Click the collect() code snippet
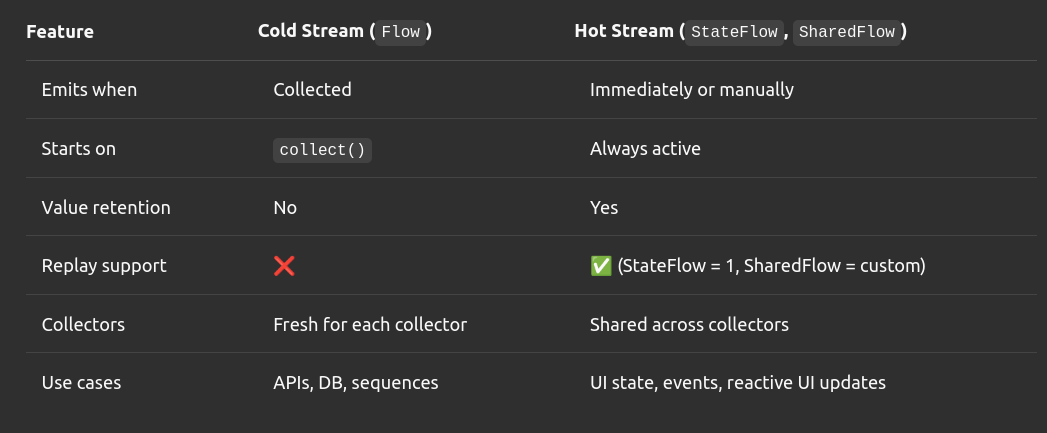 tap(323, 150)
